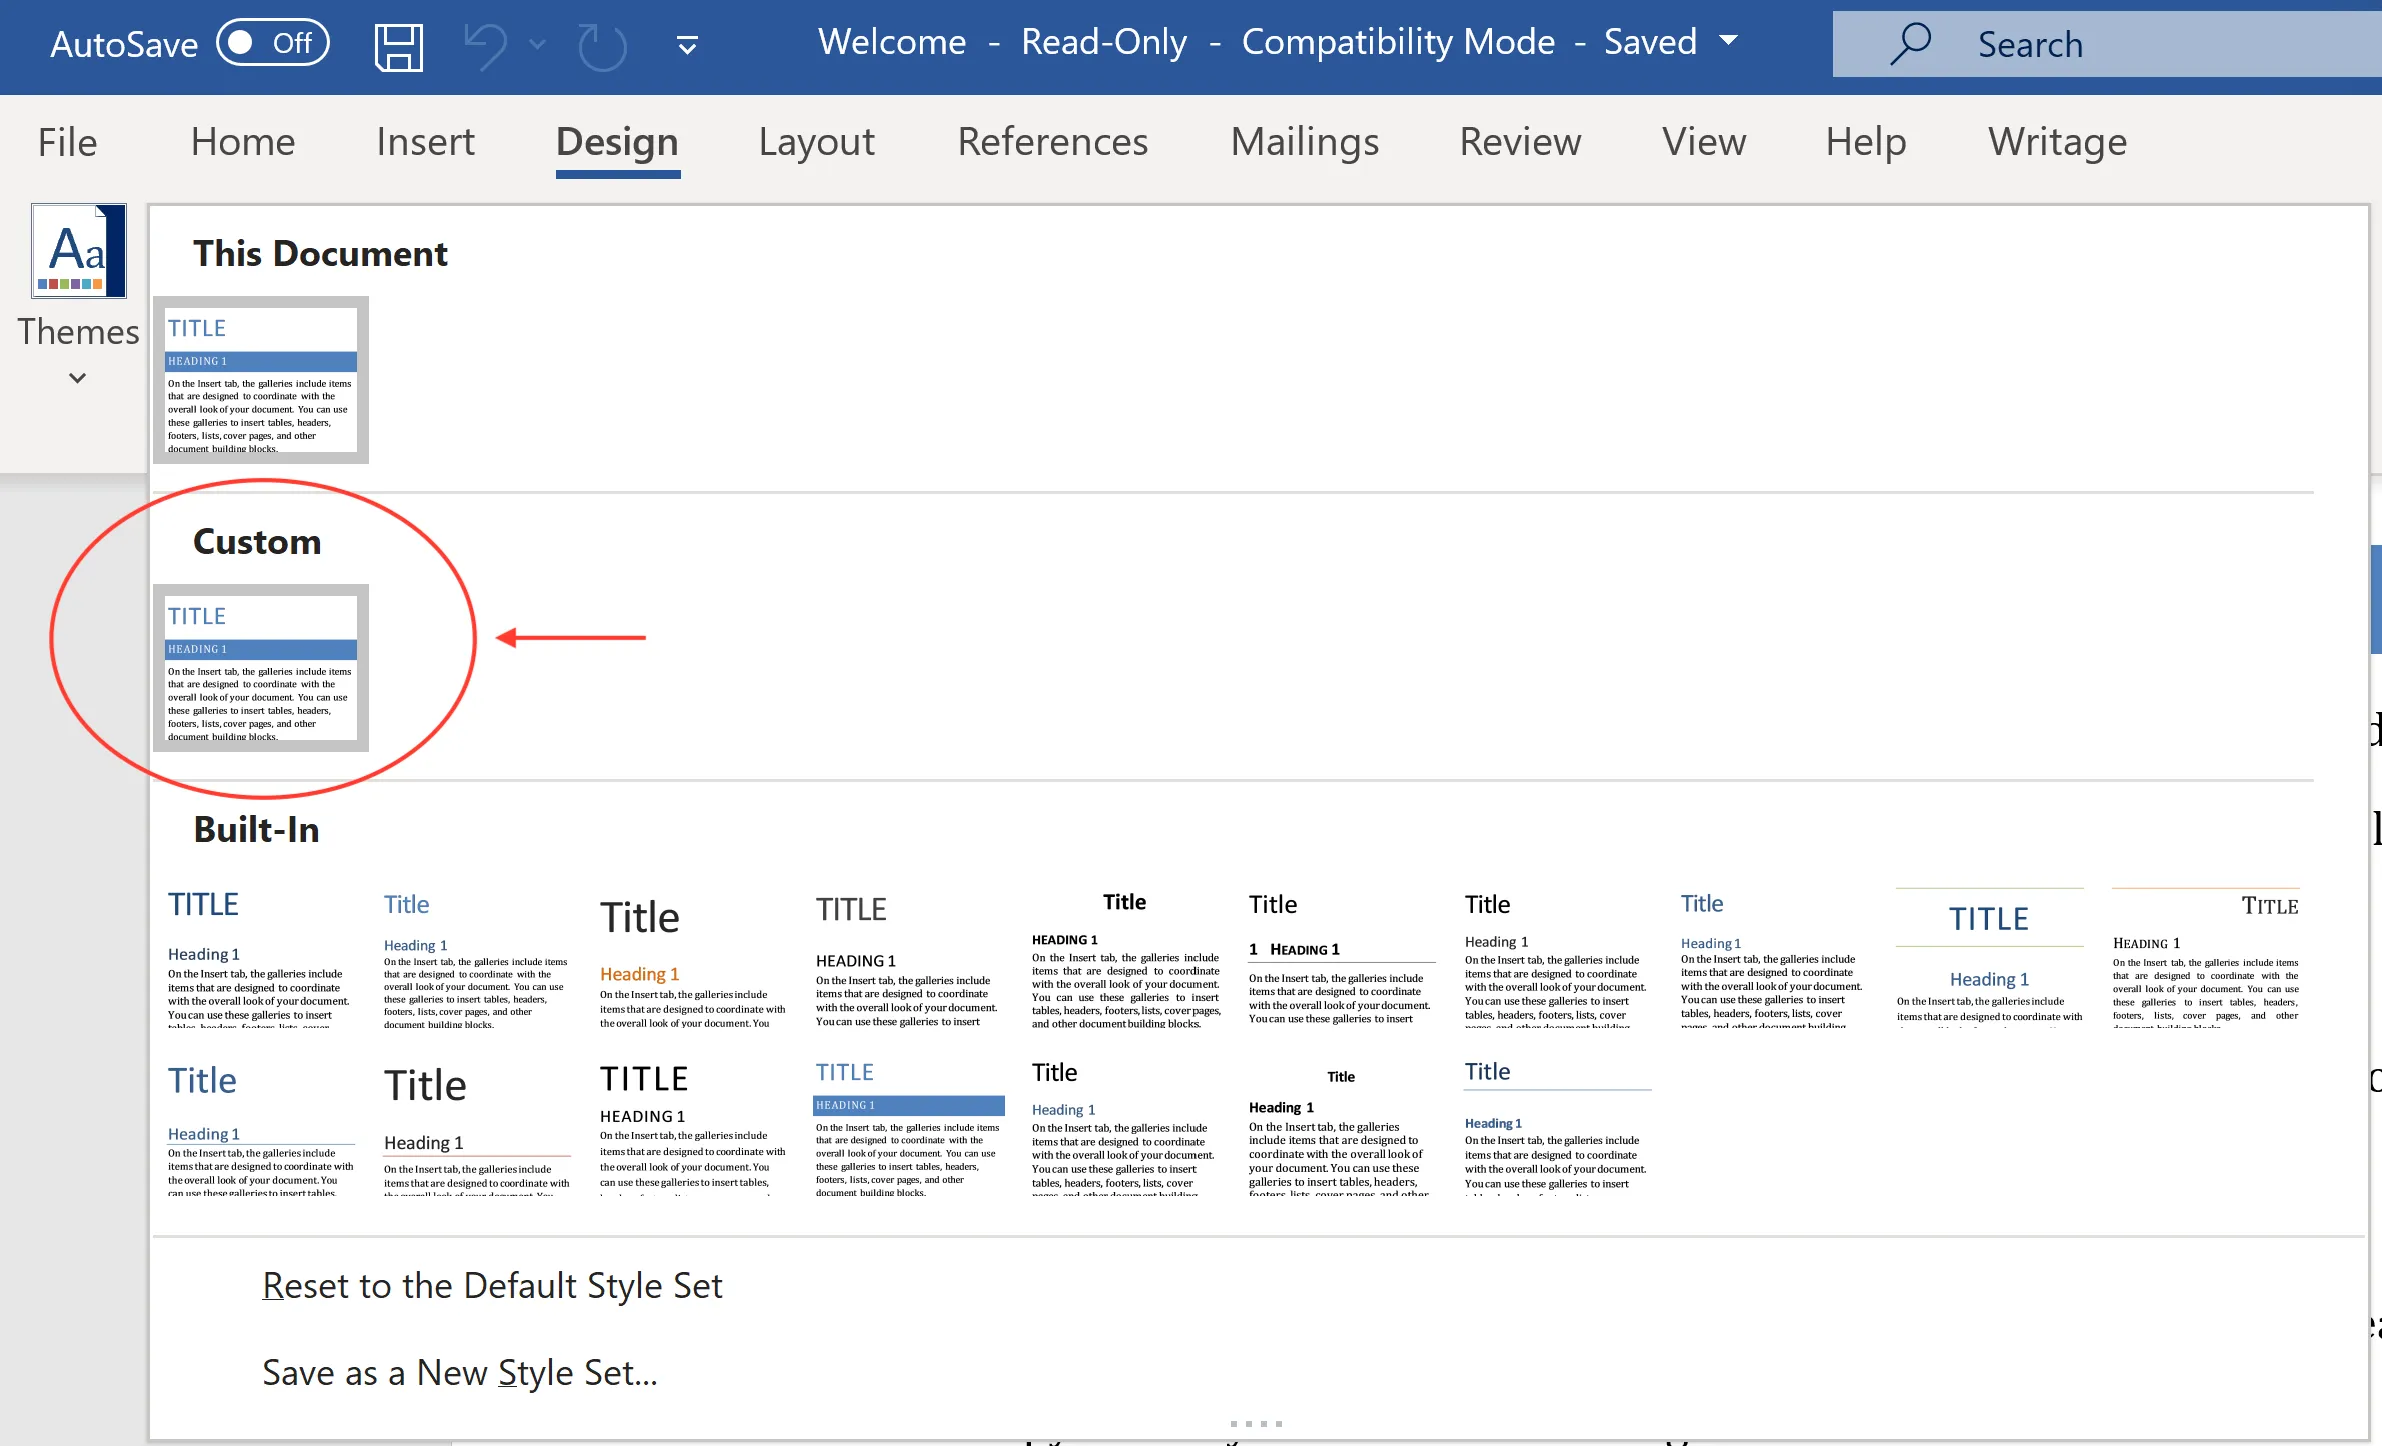
Task: Click the Redo circular arrow icon
Action: tap(602, 46)
